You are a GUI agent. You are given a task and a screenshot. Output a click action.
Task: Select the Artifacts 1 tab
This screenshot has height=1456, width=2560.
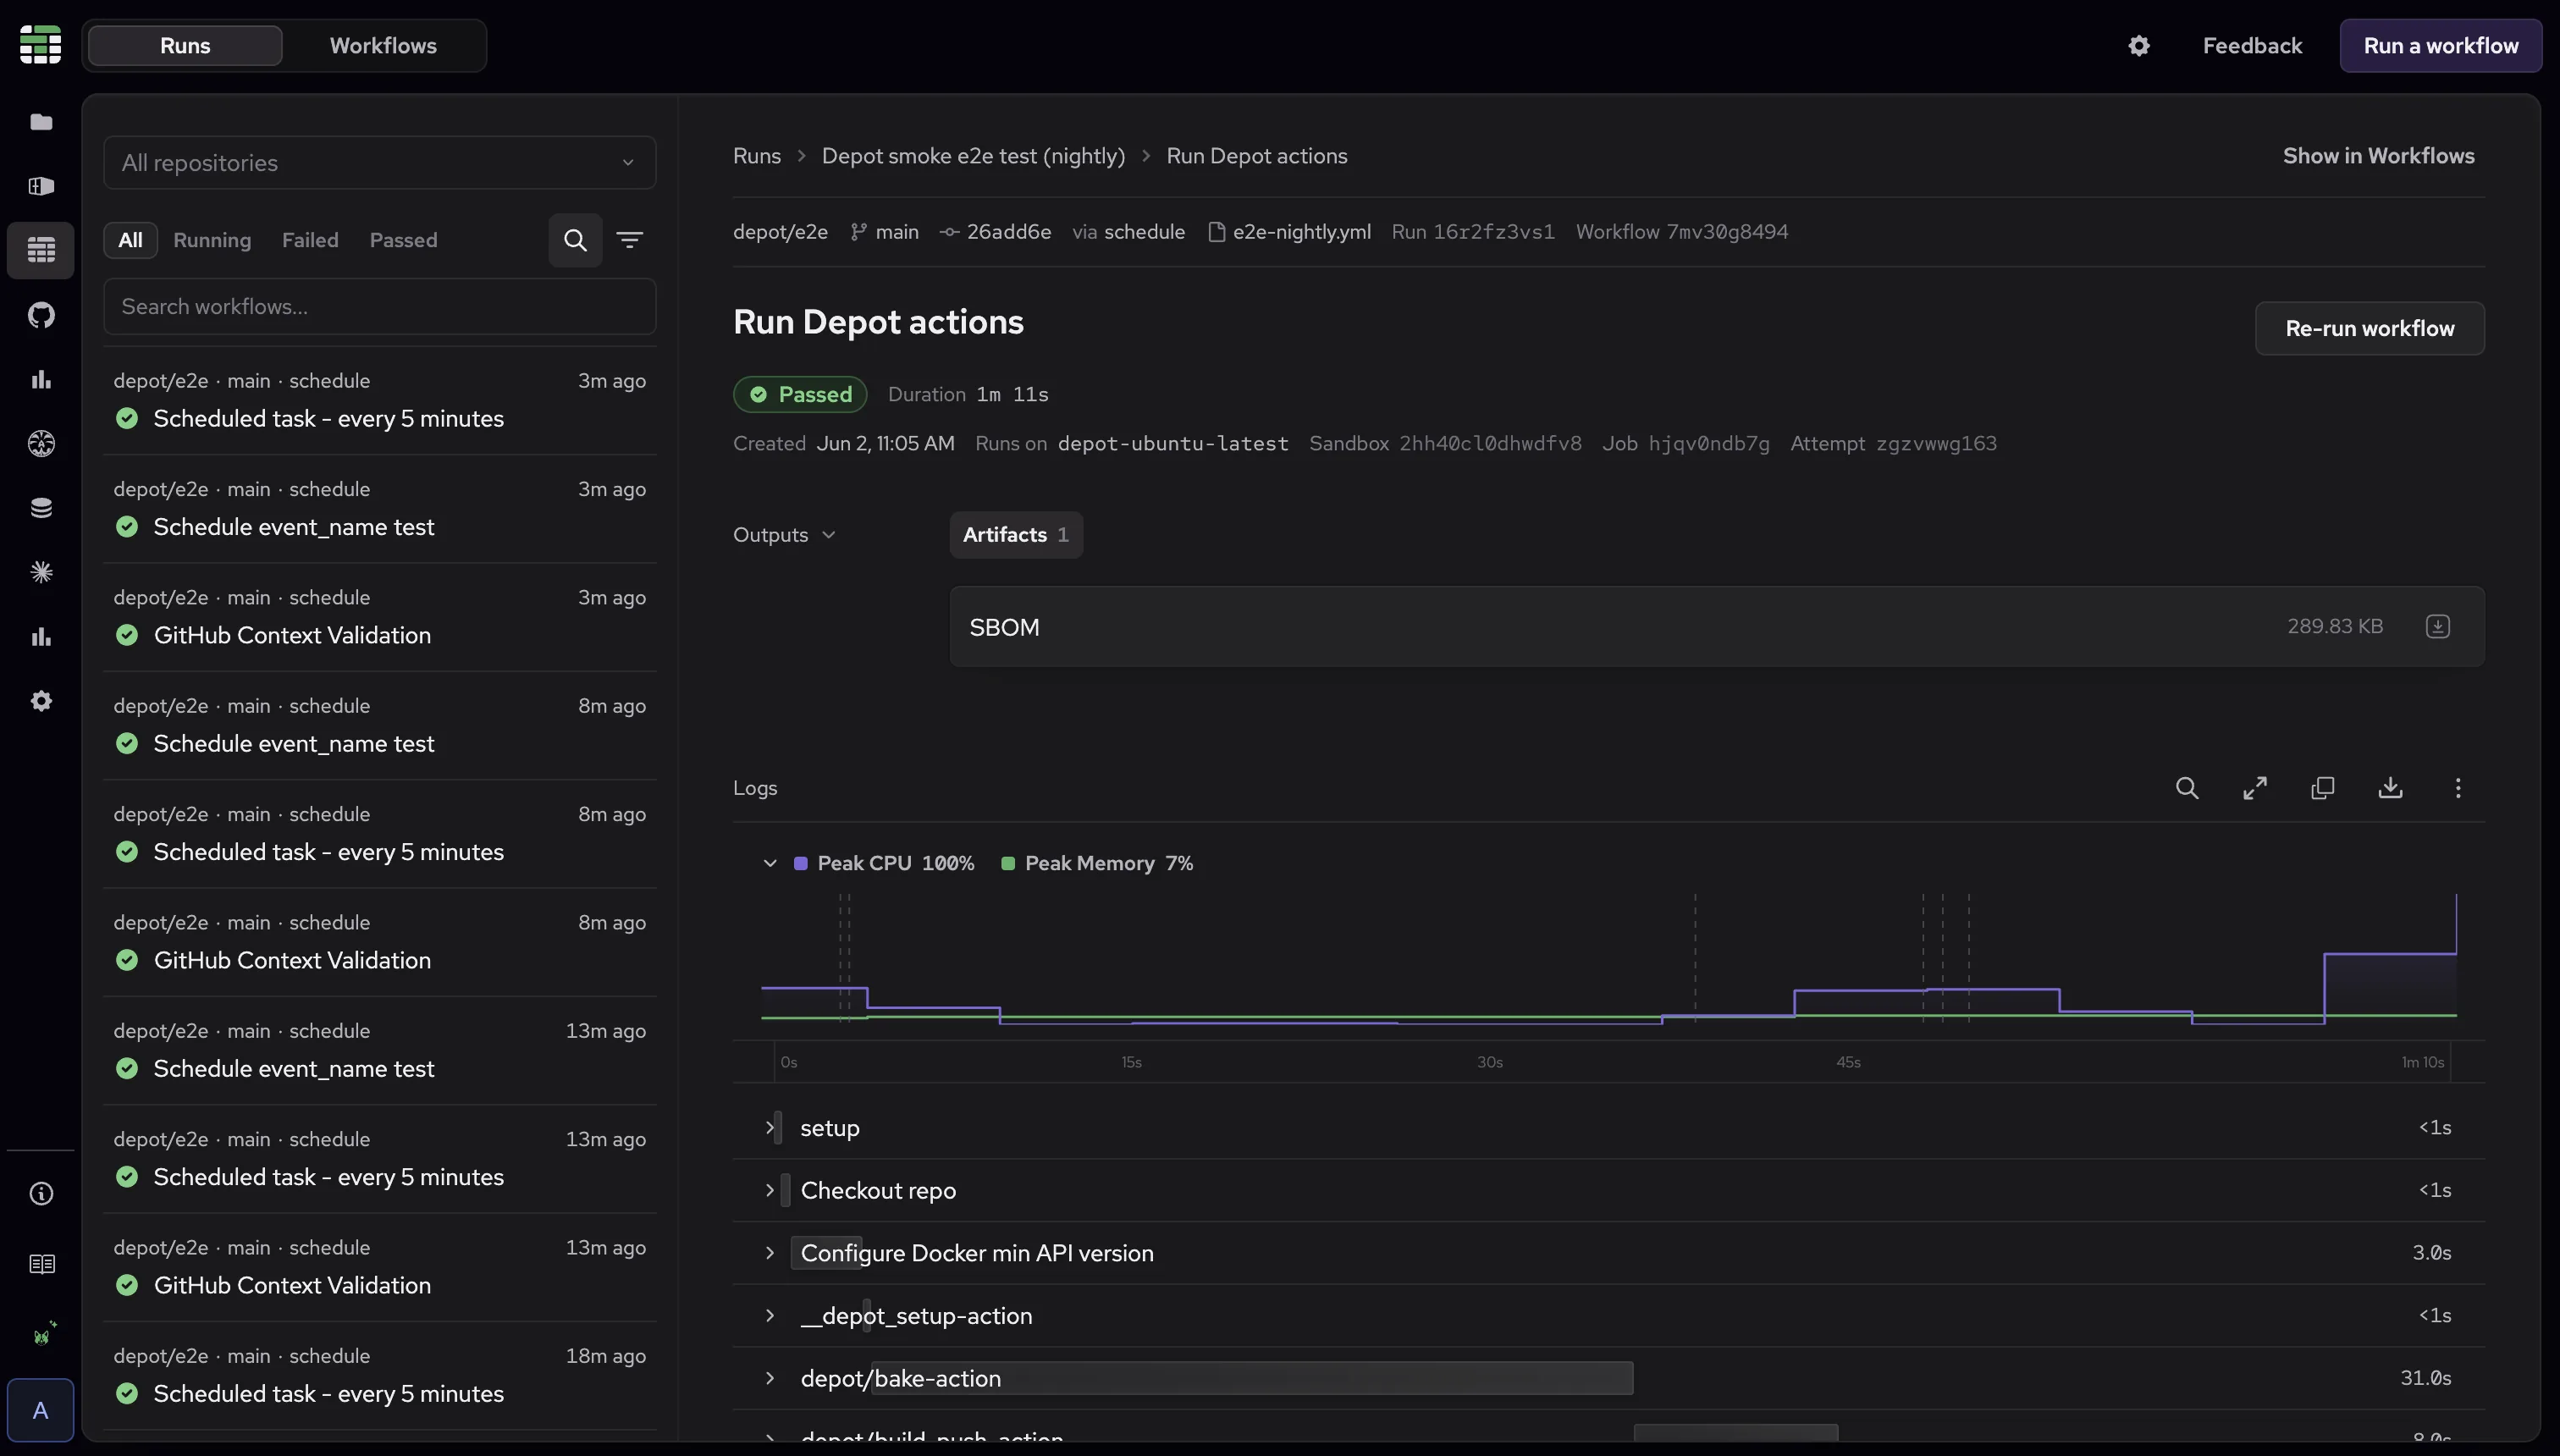1016,535
